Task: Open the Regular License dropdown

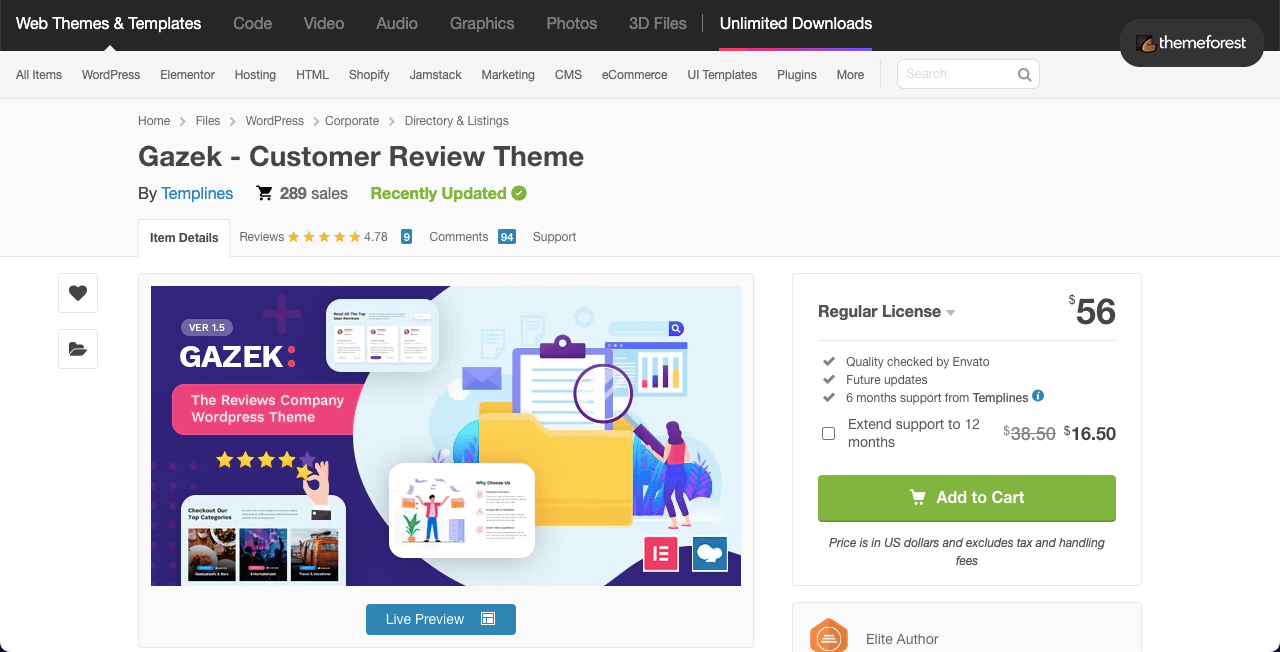Action: [886, 311]
